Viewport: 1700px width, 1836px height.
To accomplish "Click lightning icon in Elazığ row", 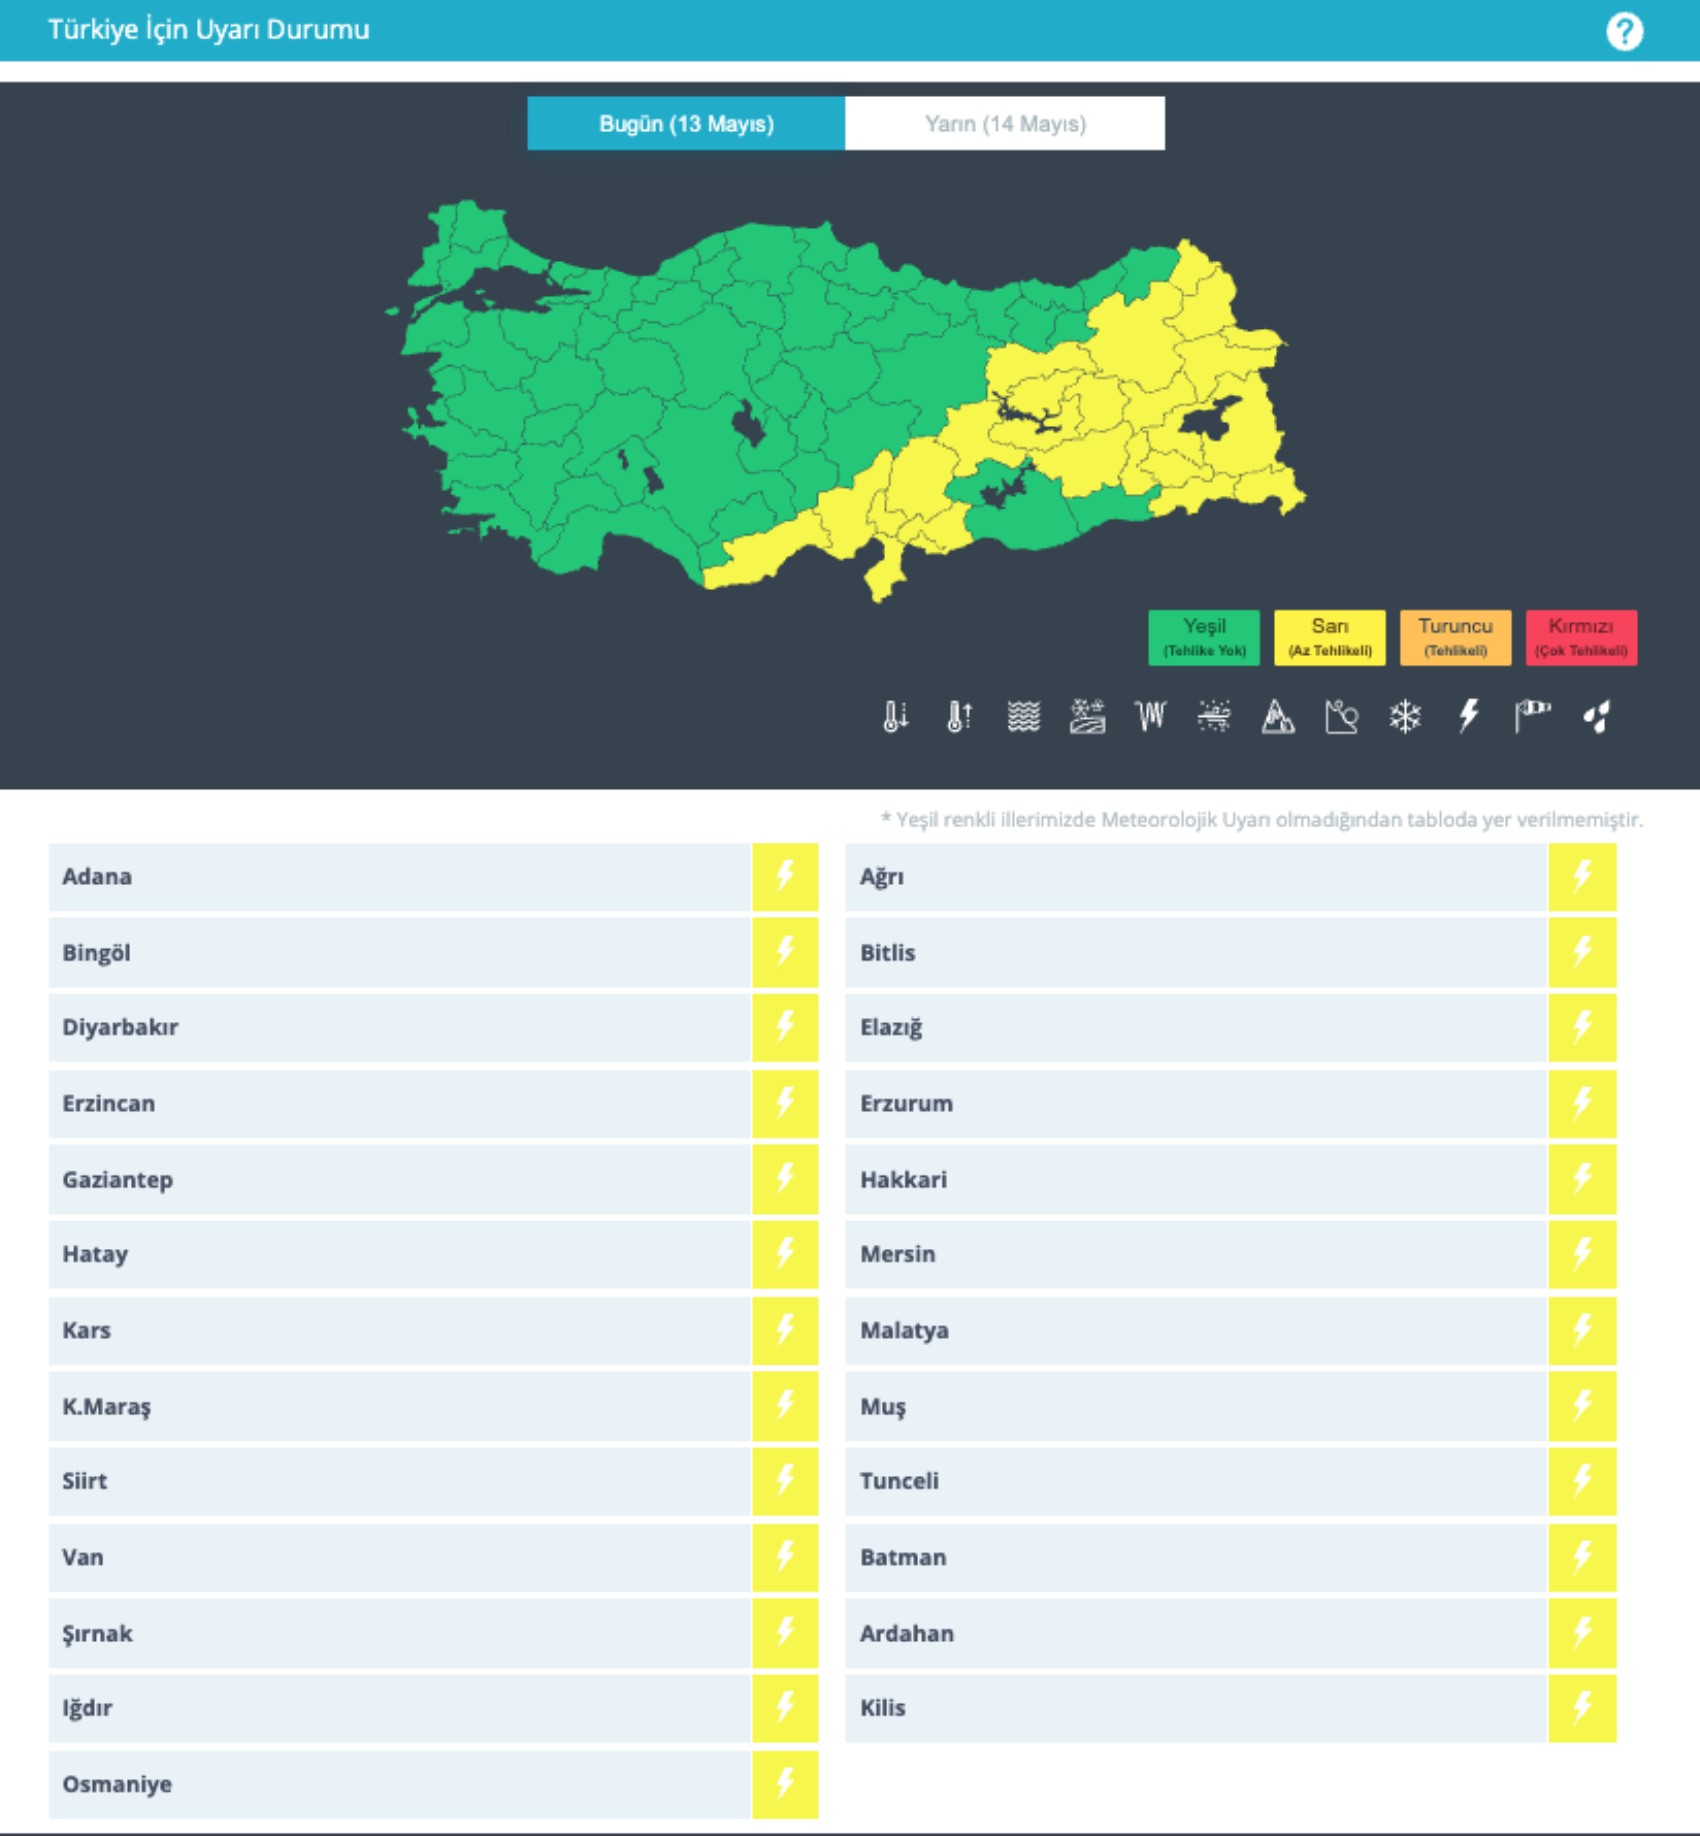I will (x=1582, y=1027).
